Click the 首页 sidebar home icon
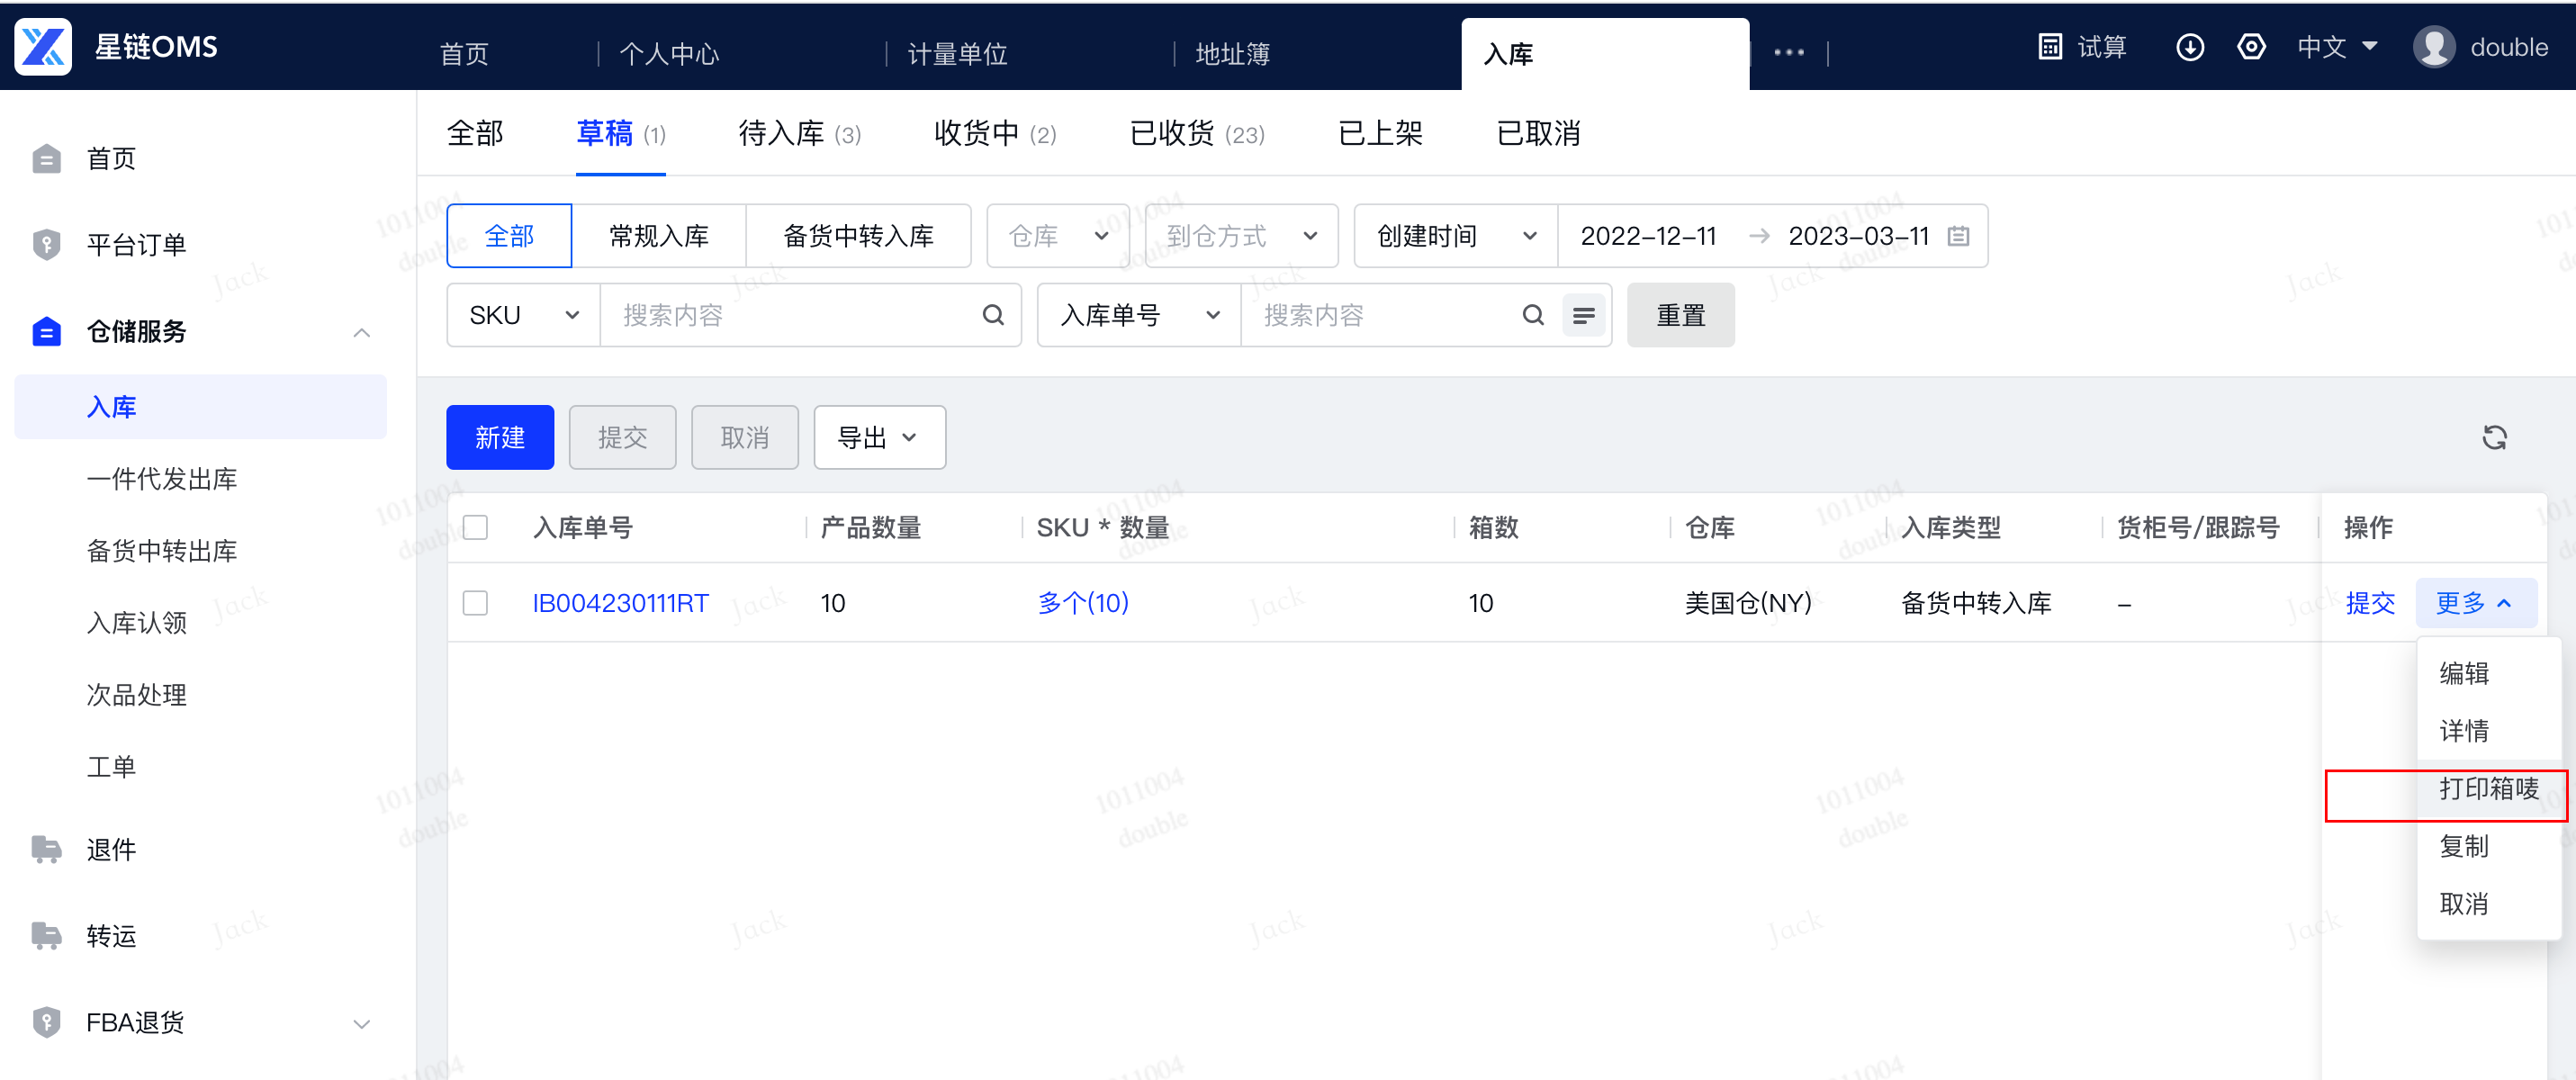The width and height of the screenshot is (2576, 1080). click(46, 159)
